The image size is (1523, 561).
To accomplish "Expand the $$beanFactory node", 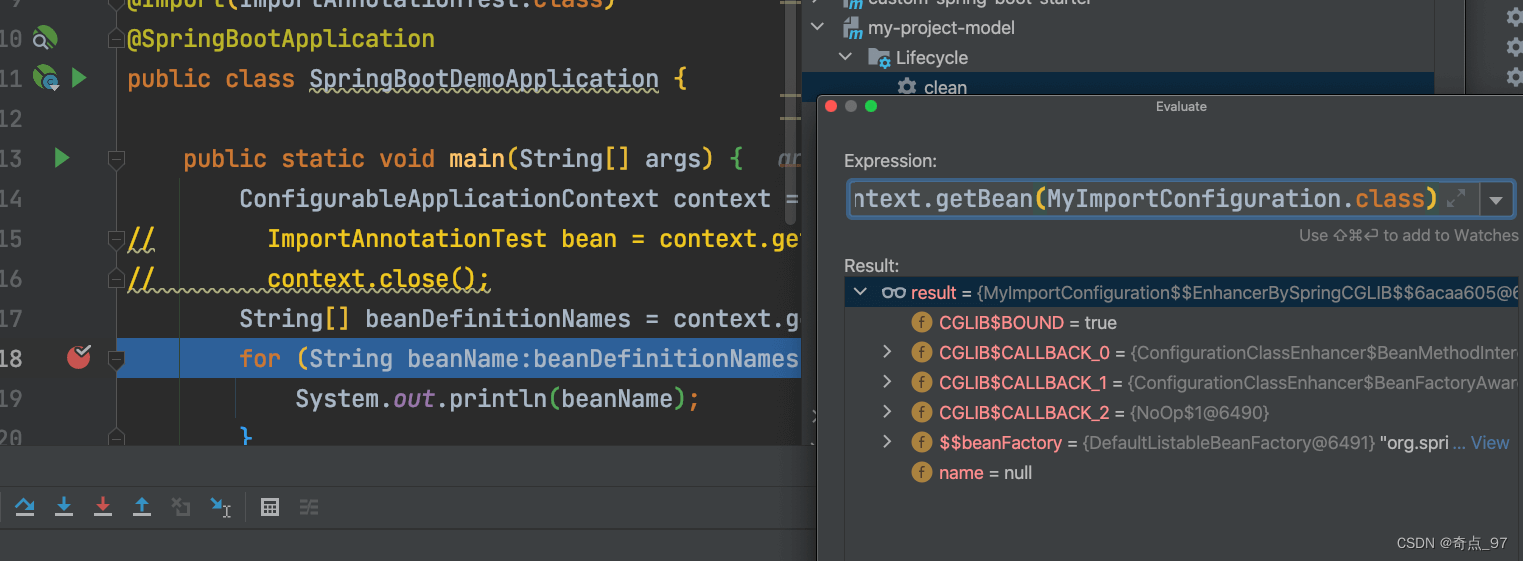I will point(886,442).
